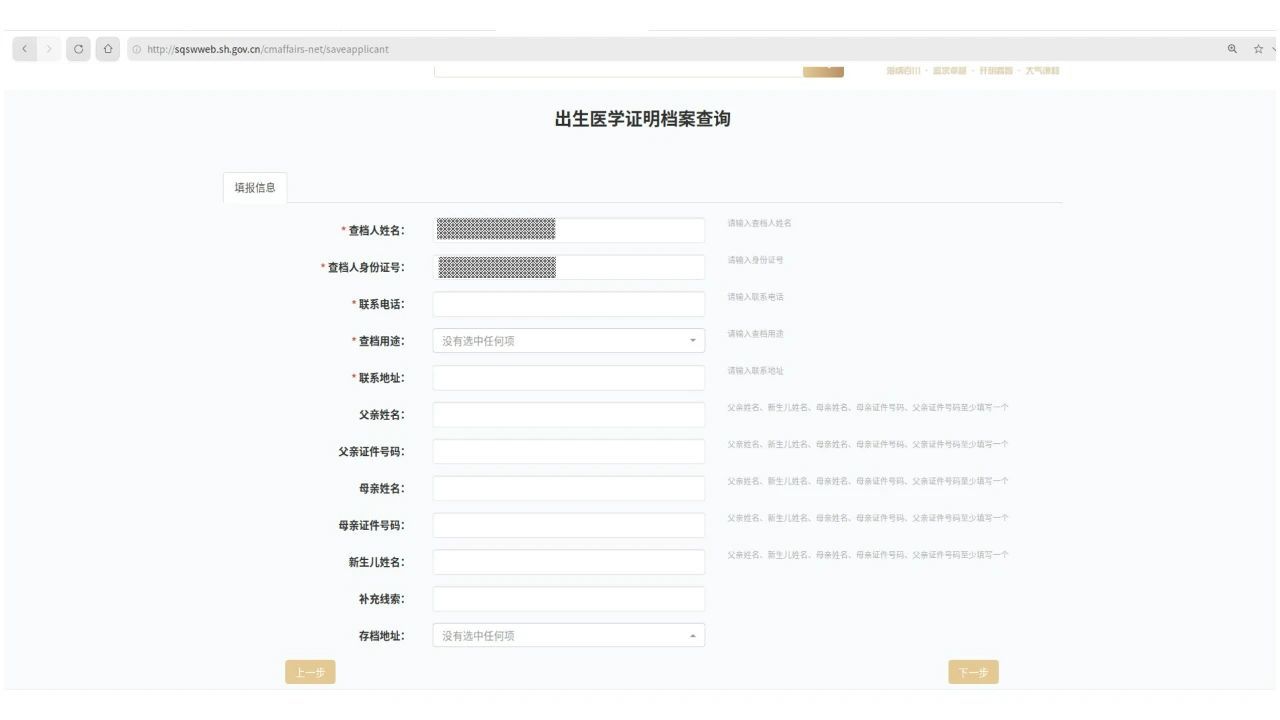Image resolution: width=1280 pixels, height=720 pixels.
Task: Go to browser home icon
Action: 108,49
